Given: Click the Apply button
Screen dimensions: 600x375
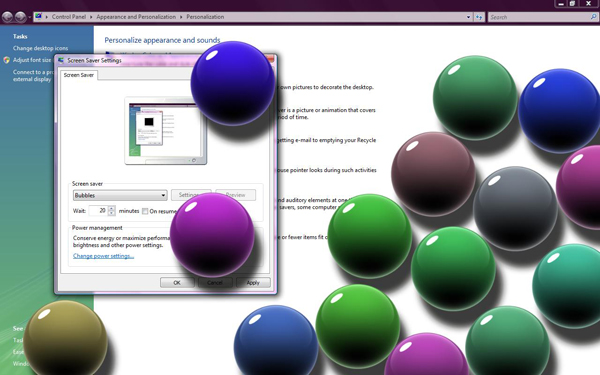Looking at the screenshot, I should pyautogui.click(x=253, y=282).
